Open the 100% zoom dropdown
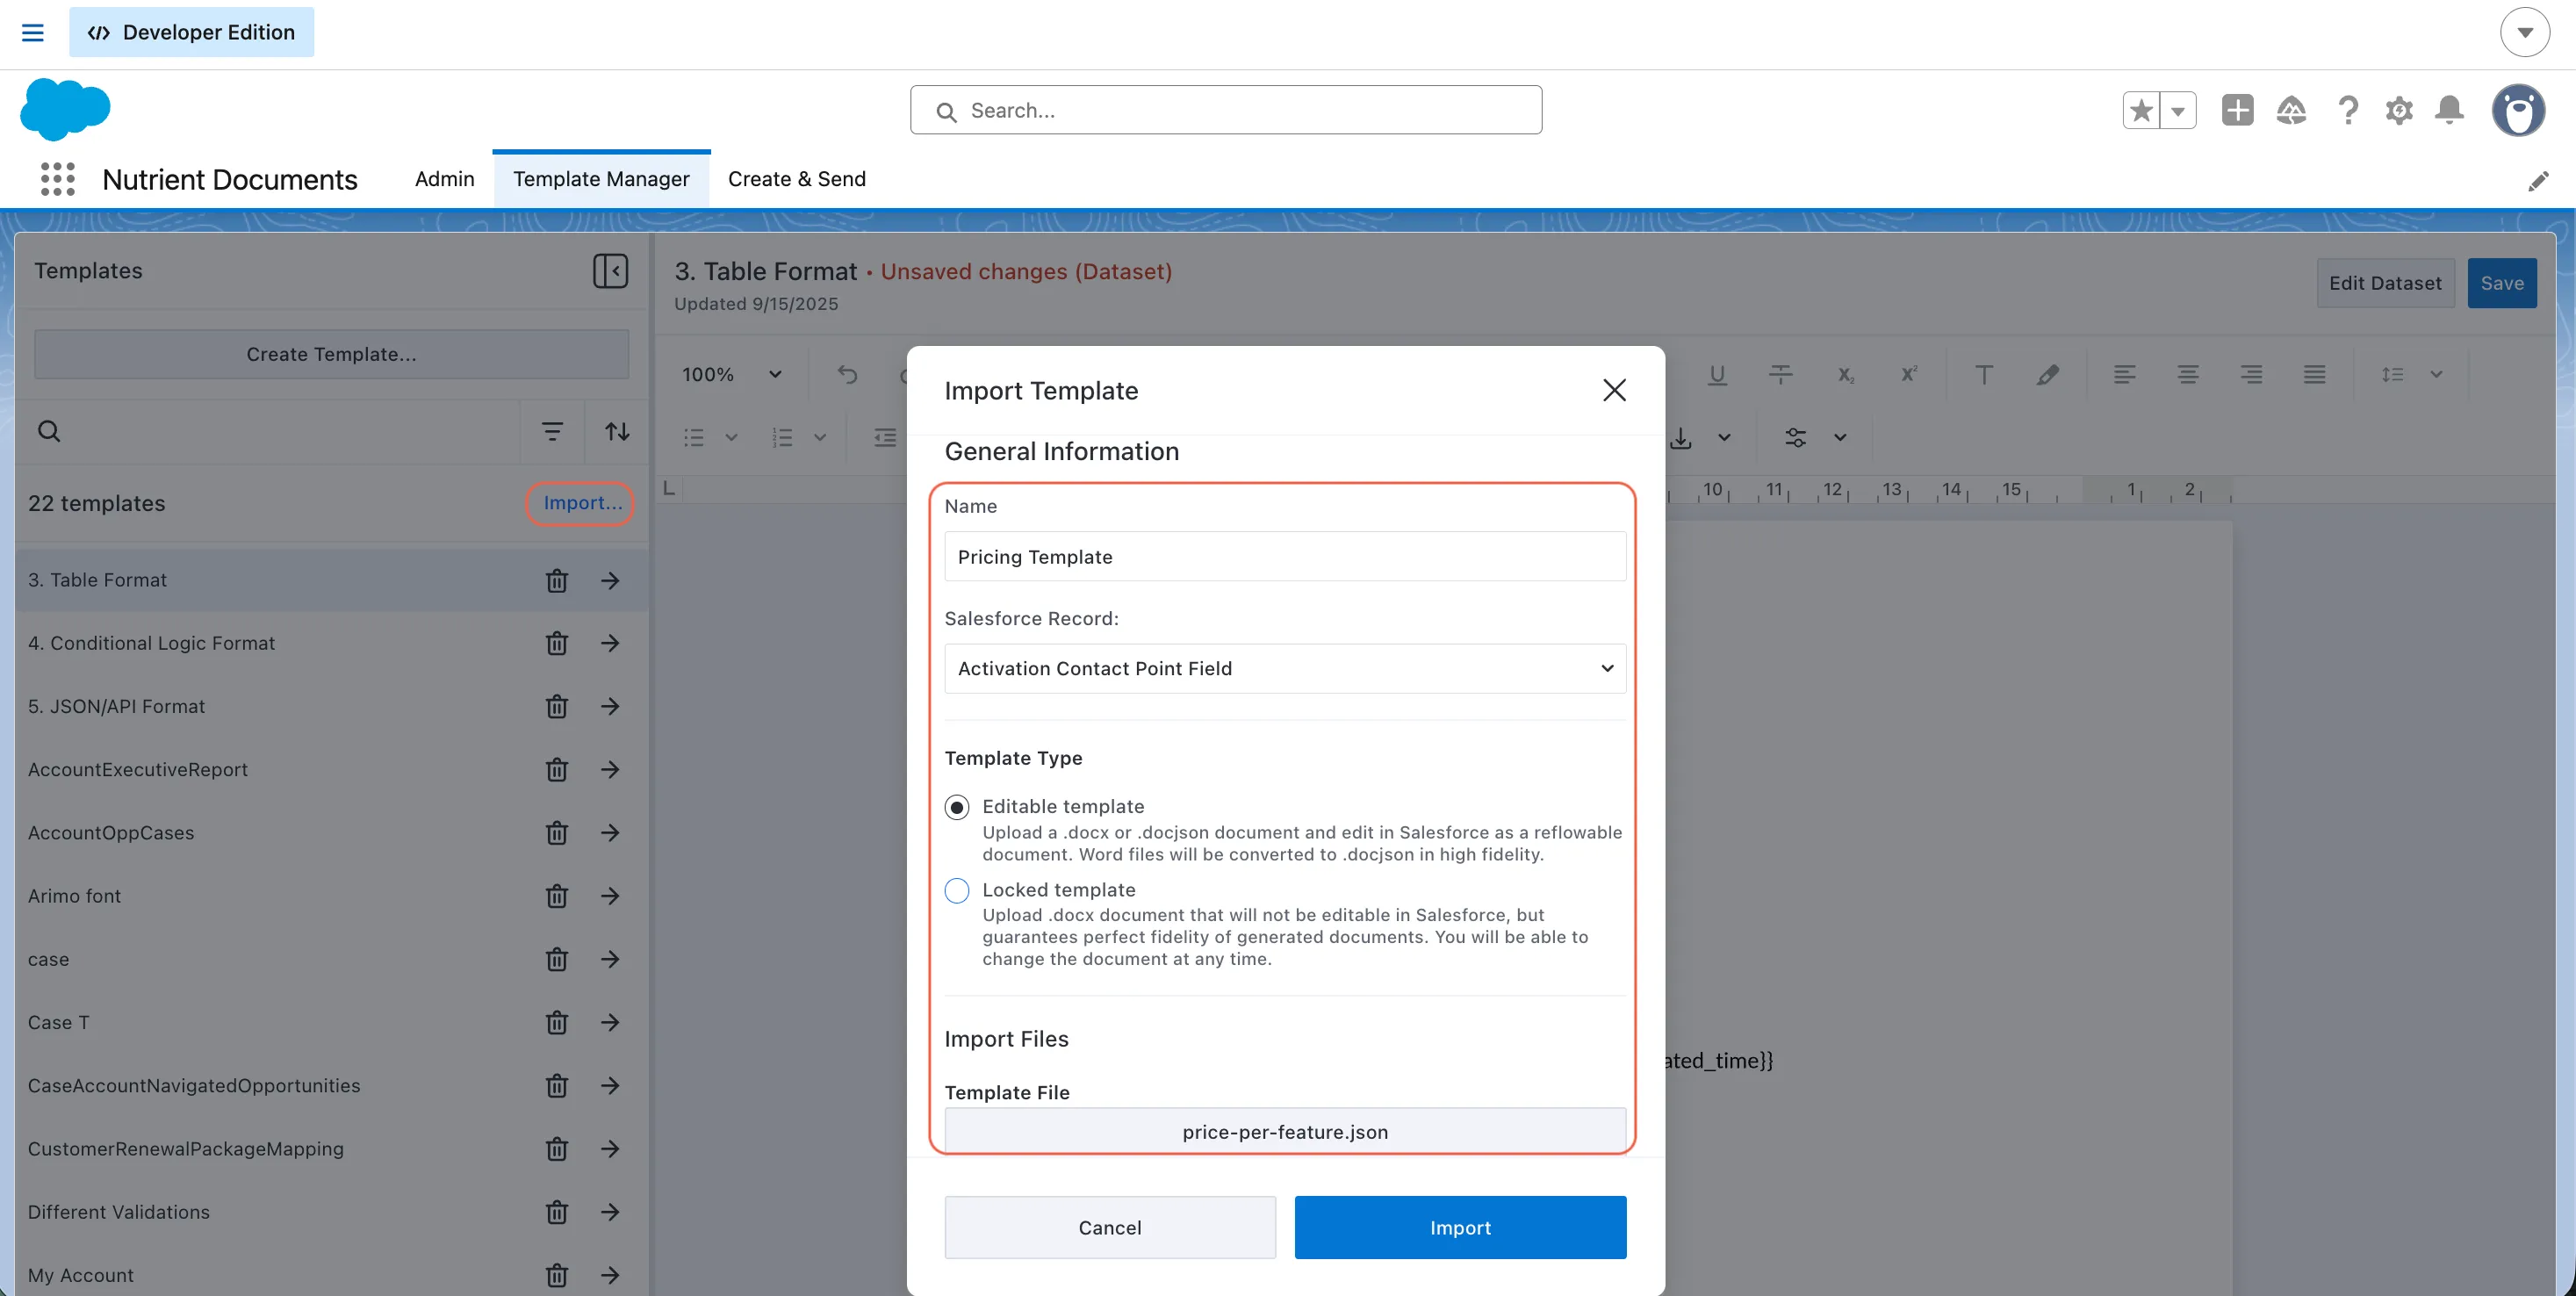The width and height of the screenshot is (2576, 1296). coord(731,375)
